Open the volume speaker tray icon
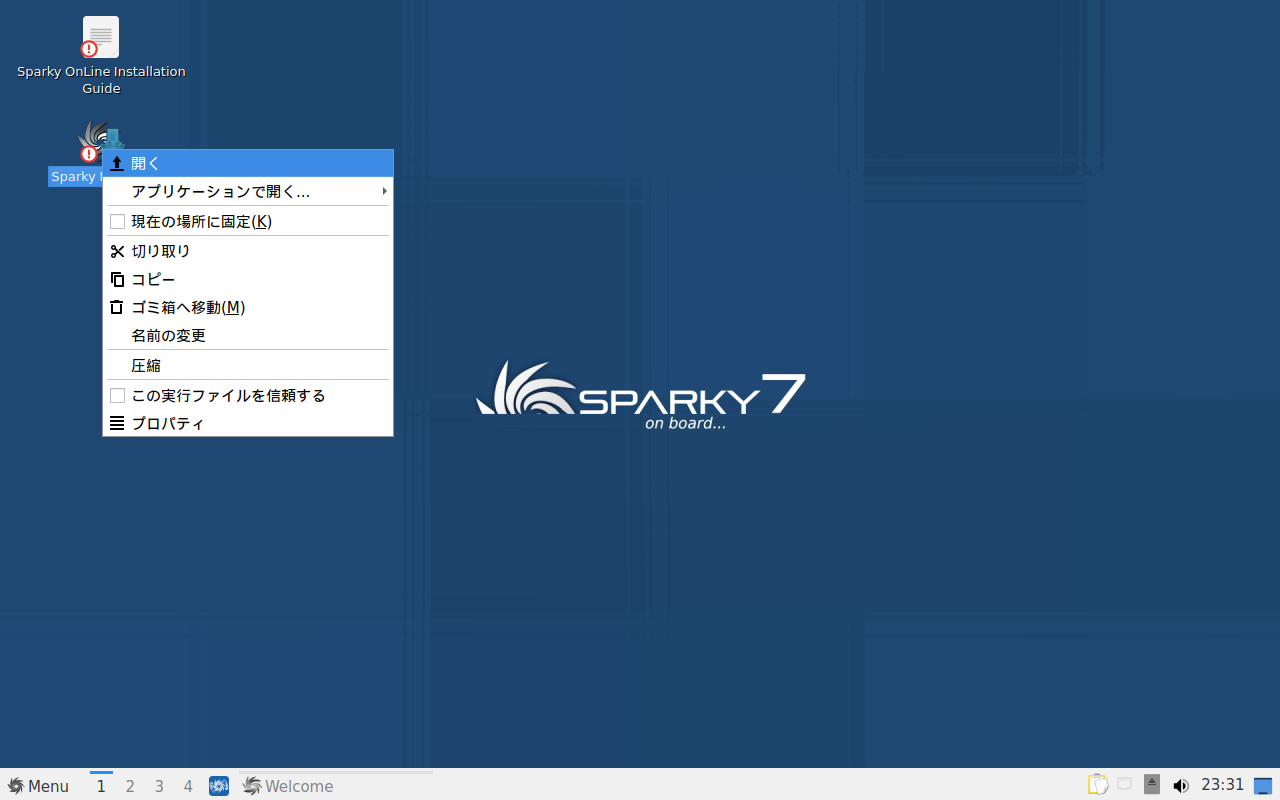This screenshot has width=1280, height=800. [1180, 786]
